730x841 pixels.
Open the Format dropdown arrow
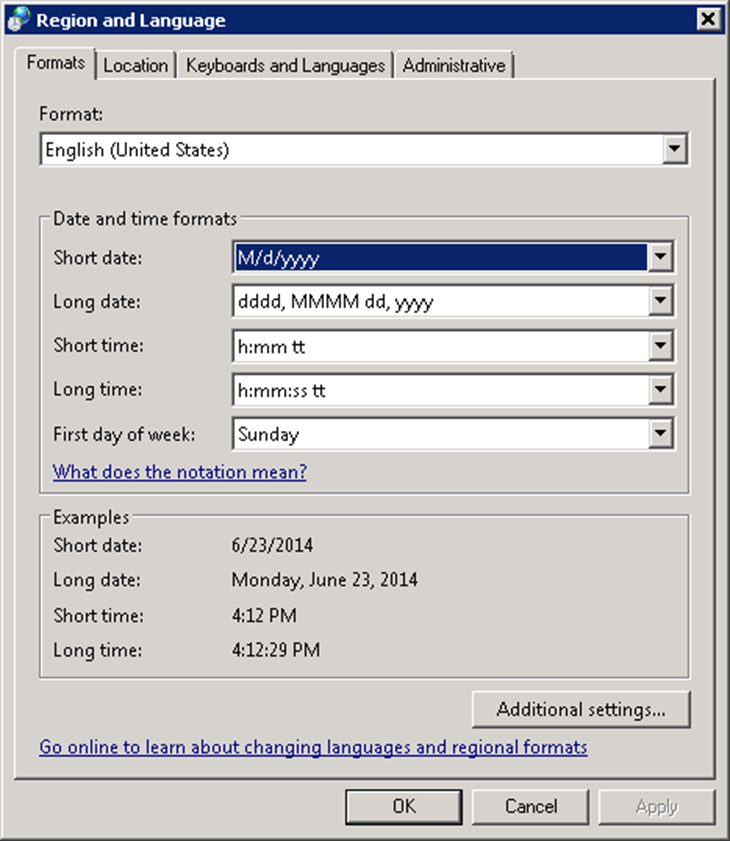coord(674,149)
